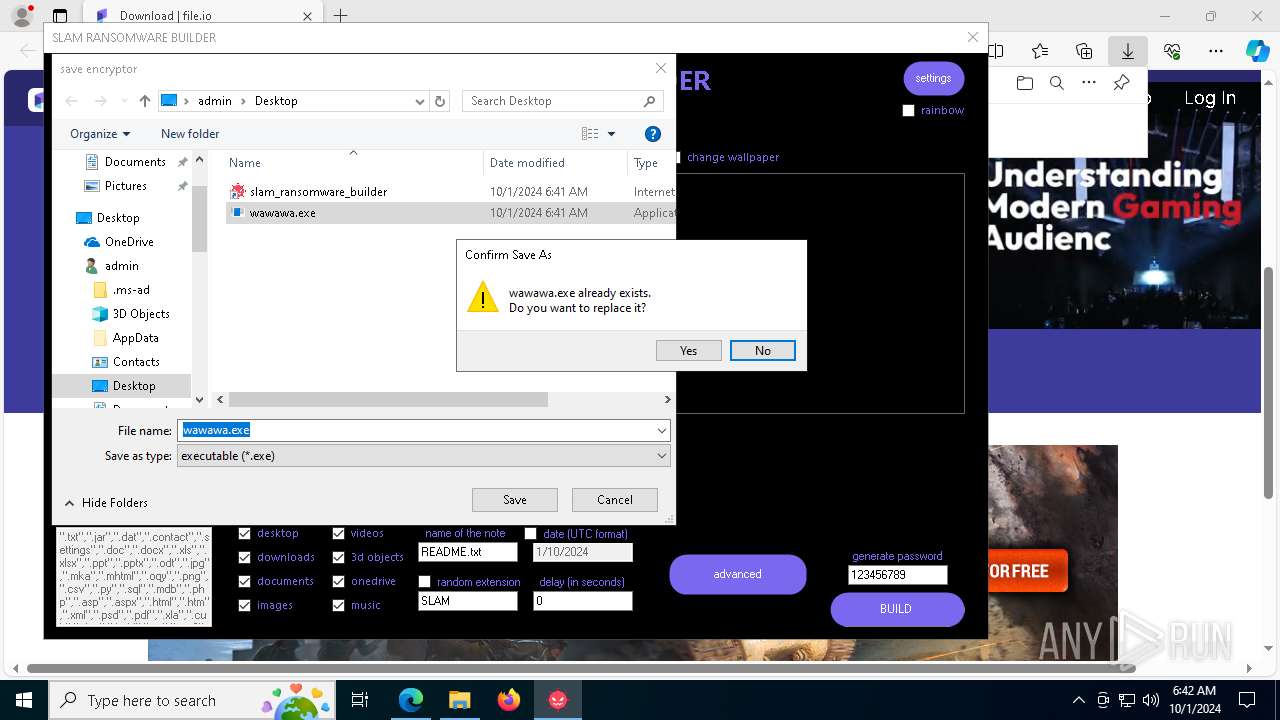
Task: Uncheck the videos folder checkbox
Action: click(x=338, y=534)
